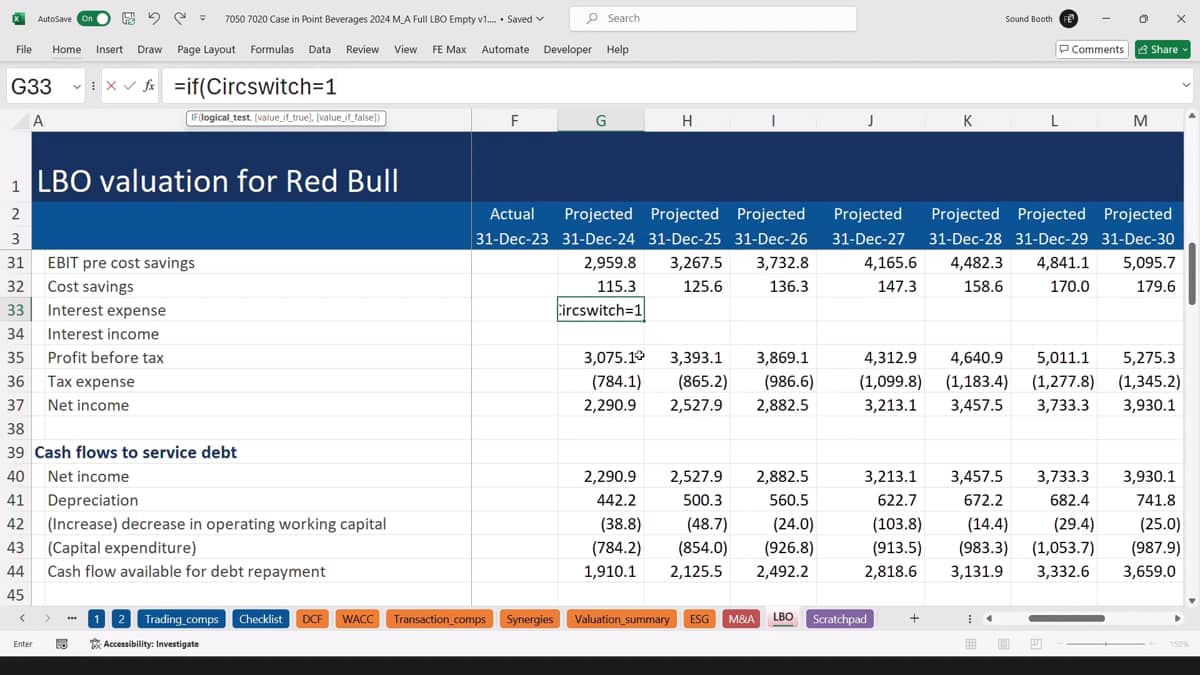Open Customize Quick Access Toolbar dropdown
Image resolution: width=1200 pixels, height=675 pixels.
[x=203, y=18]
